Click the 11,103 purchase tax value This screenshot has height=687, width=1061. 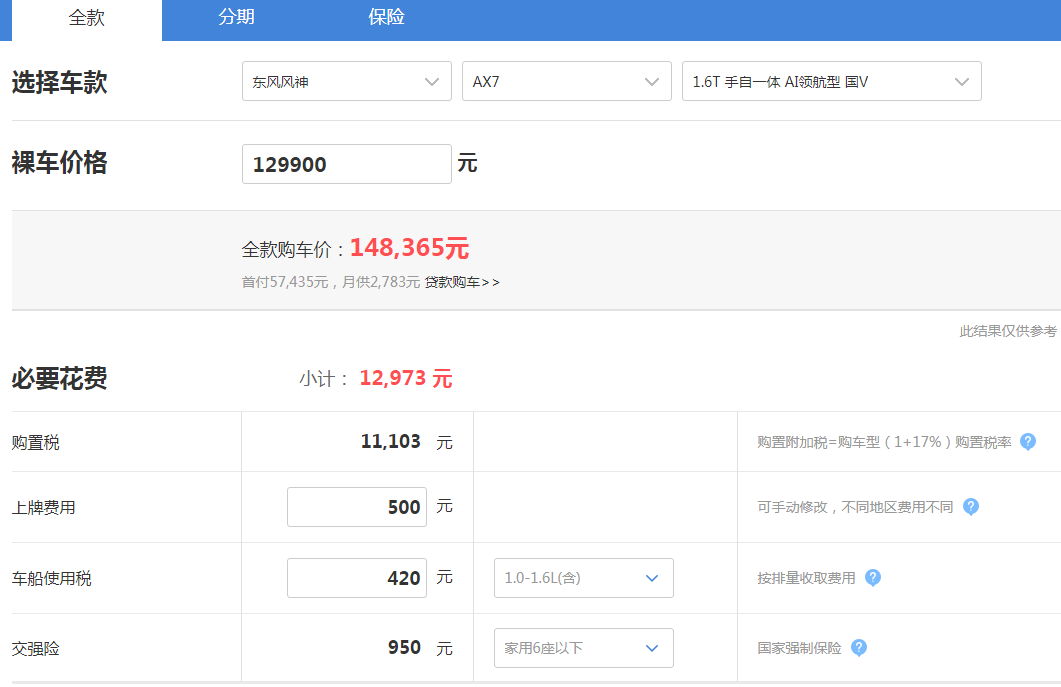(x=390, y=441)
